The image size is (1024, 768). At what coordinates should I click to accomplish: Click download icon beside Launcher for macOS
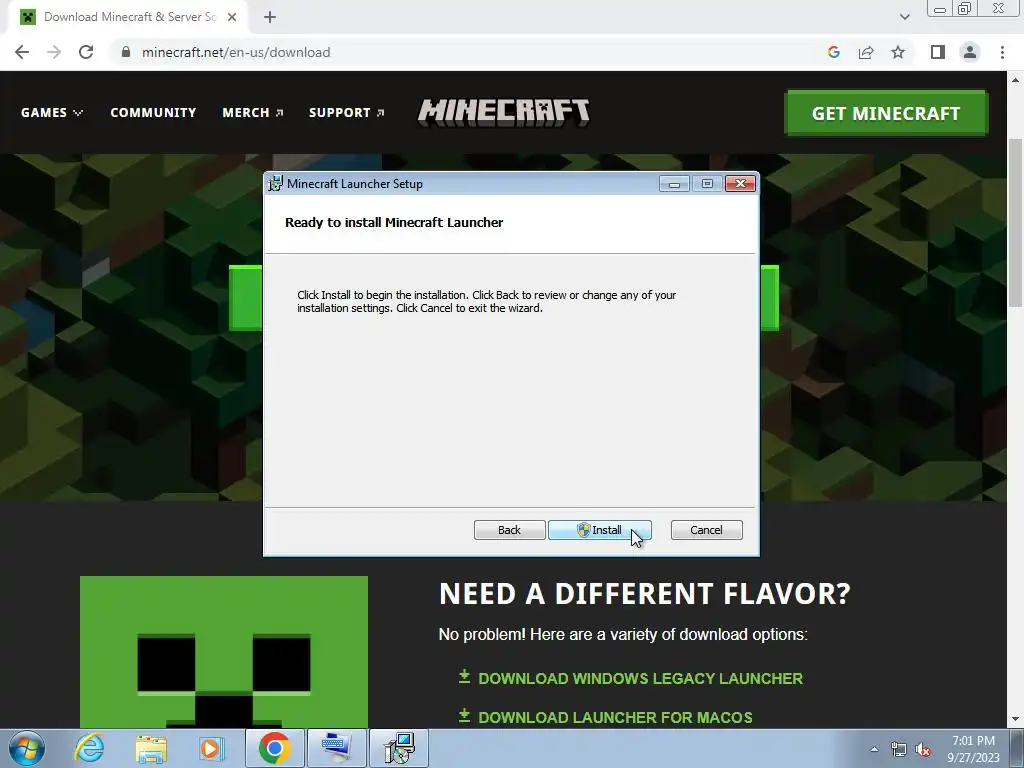(464, 716)
